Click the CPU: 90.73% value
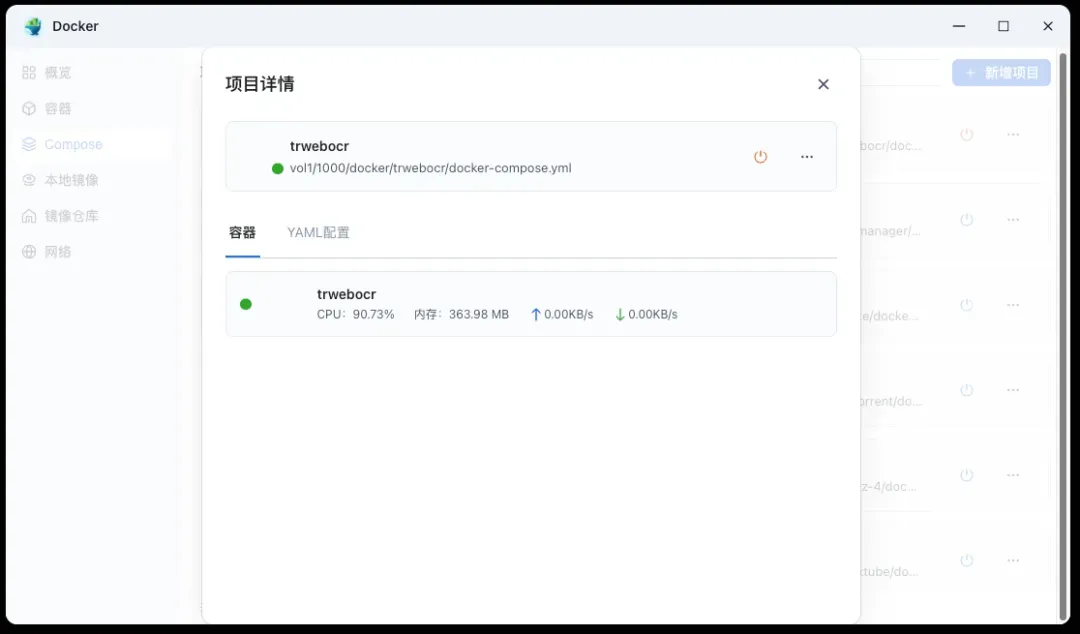The height and width of the screenshot is (634, 1080). (x=355, y=314)
